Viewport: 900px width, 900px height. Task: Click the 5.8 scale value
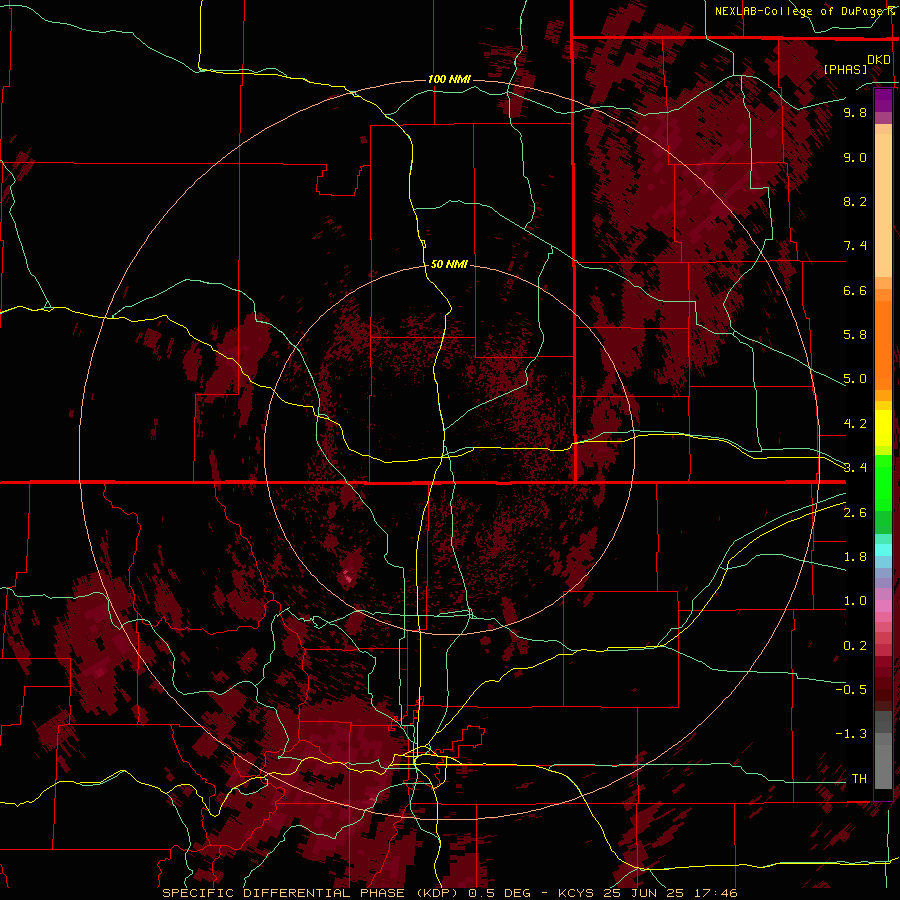pos(855,335)
